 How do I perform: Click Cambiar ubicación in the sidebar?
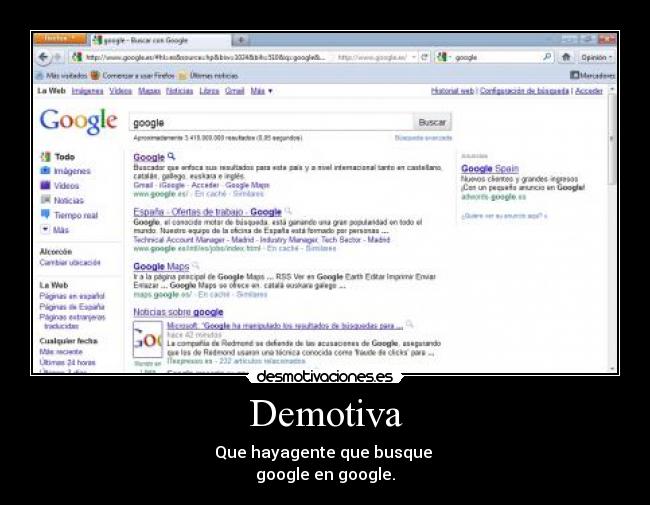70,262
